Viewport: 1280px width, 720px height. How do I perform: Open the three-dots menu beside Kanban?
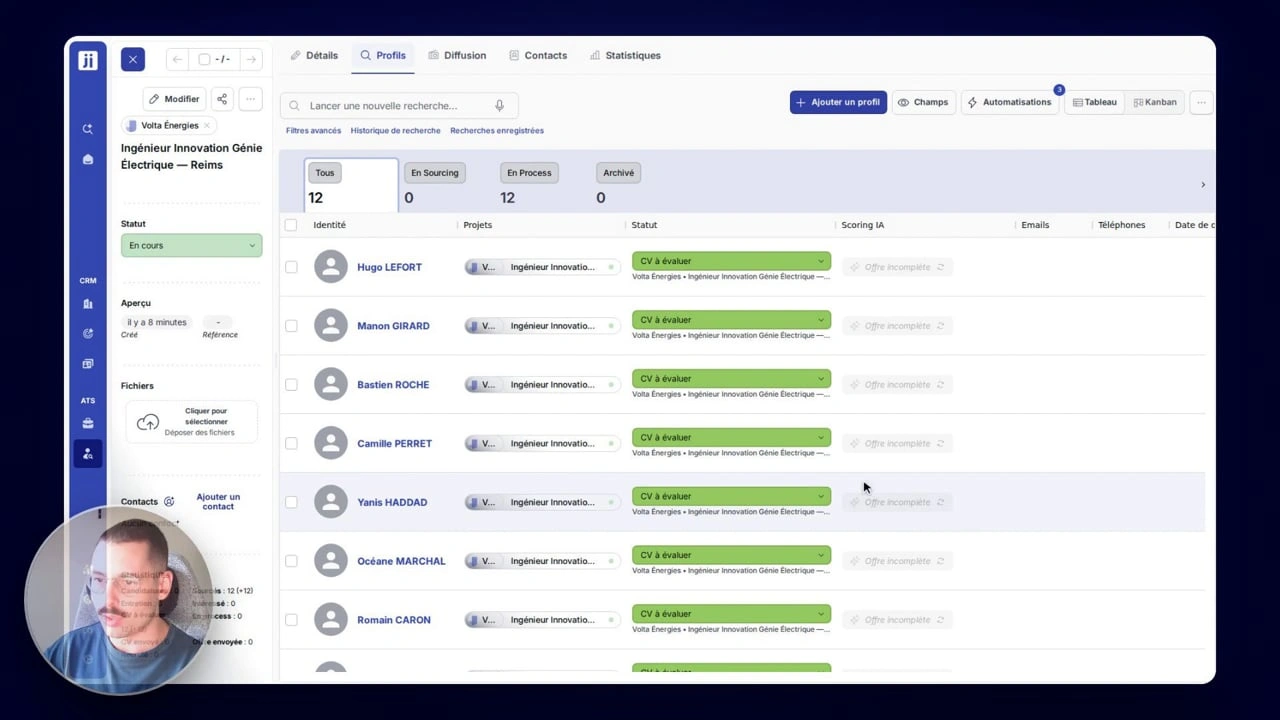click(1201, 102)
